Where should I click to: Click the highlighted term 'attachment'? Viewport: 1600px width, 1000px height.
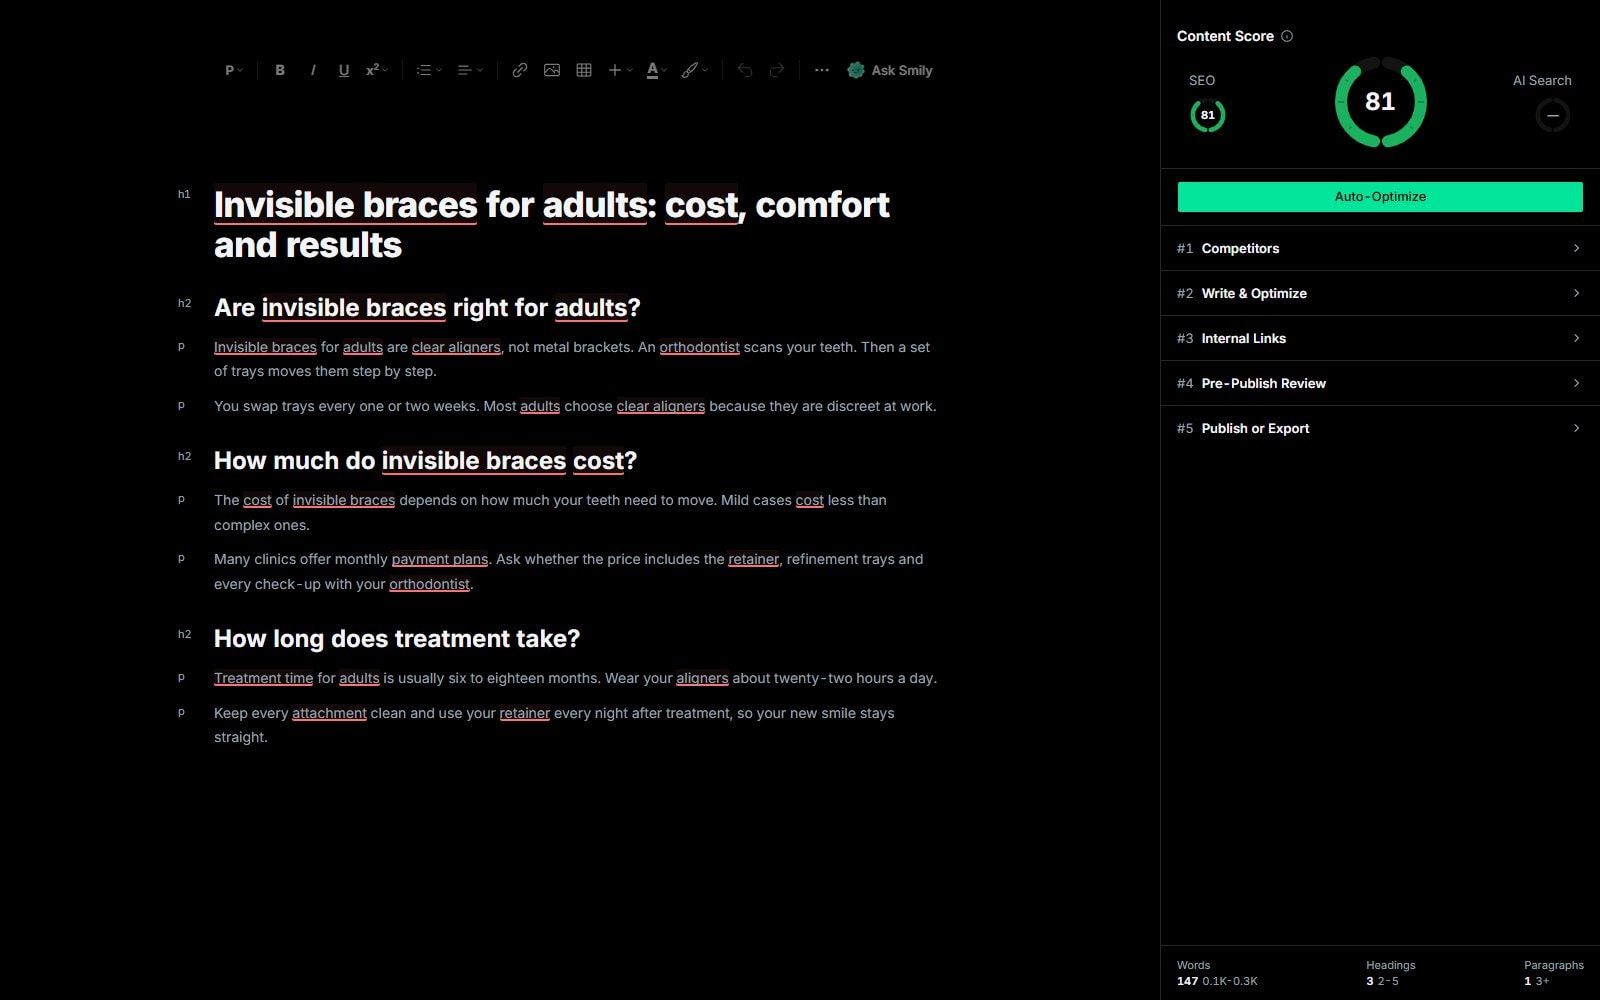(329, 713)
